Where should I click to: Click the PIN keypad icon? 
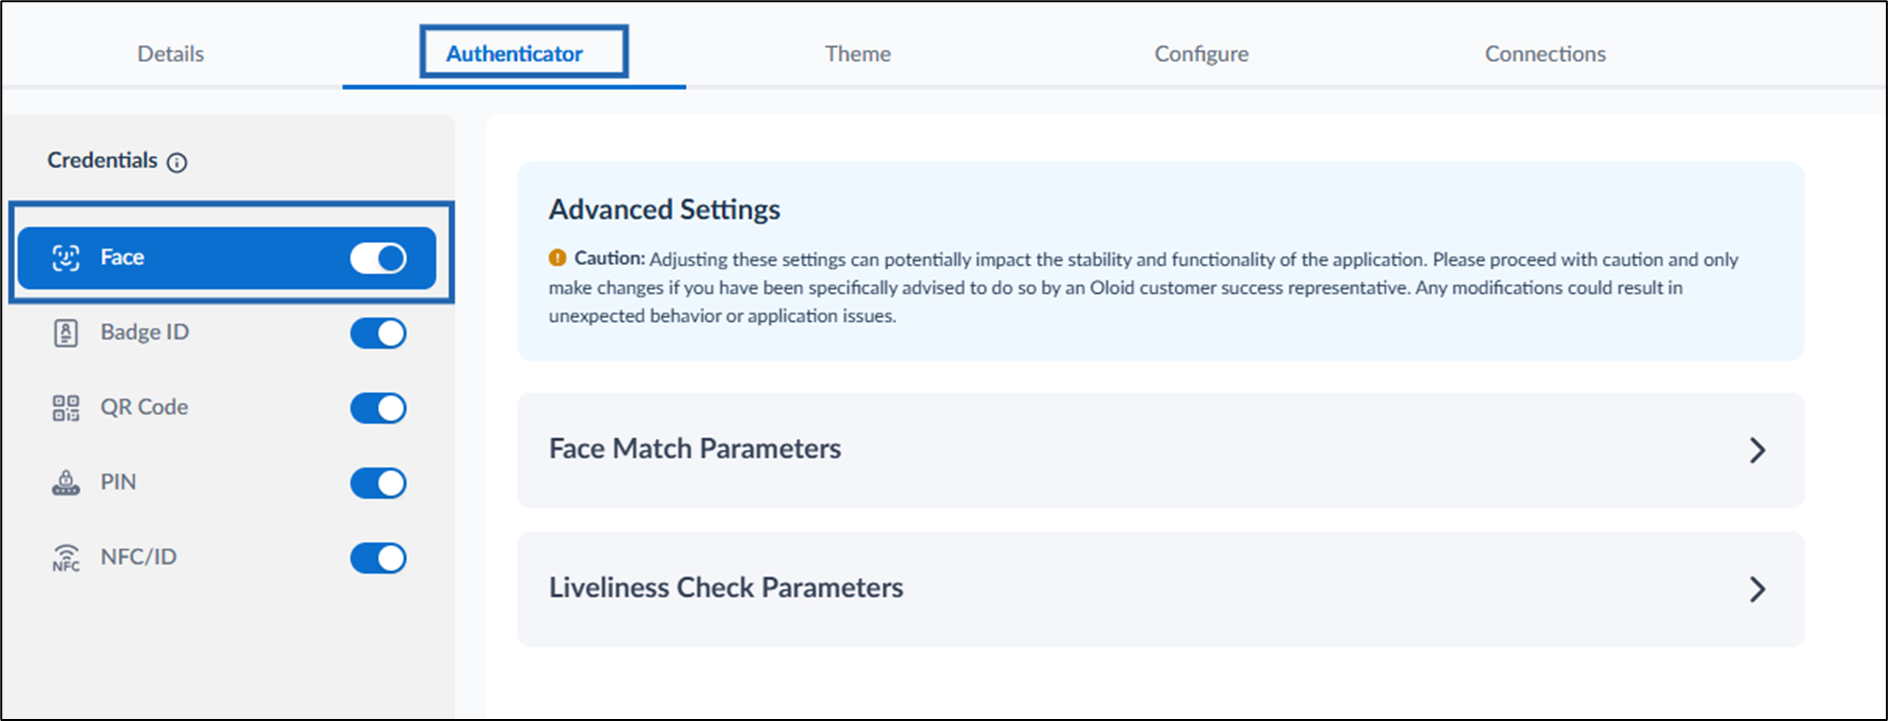[66, 483]
